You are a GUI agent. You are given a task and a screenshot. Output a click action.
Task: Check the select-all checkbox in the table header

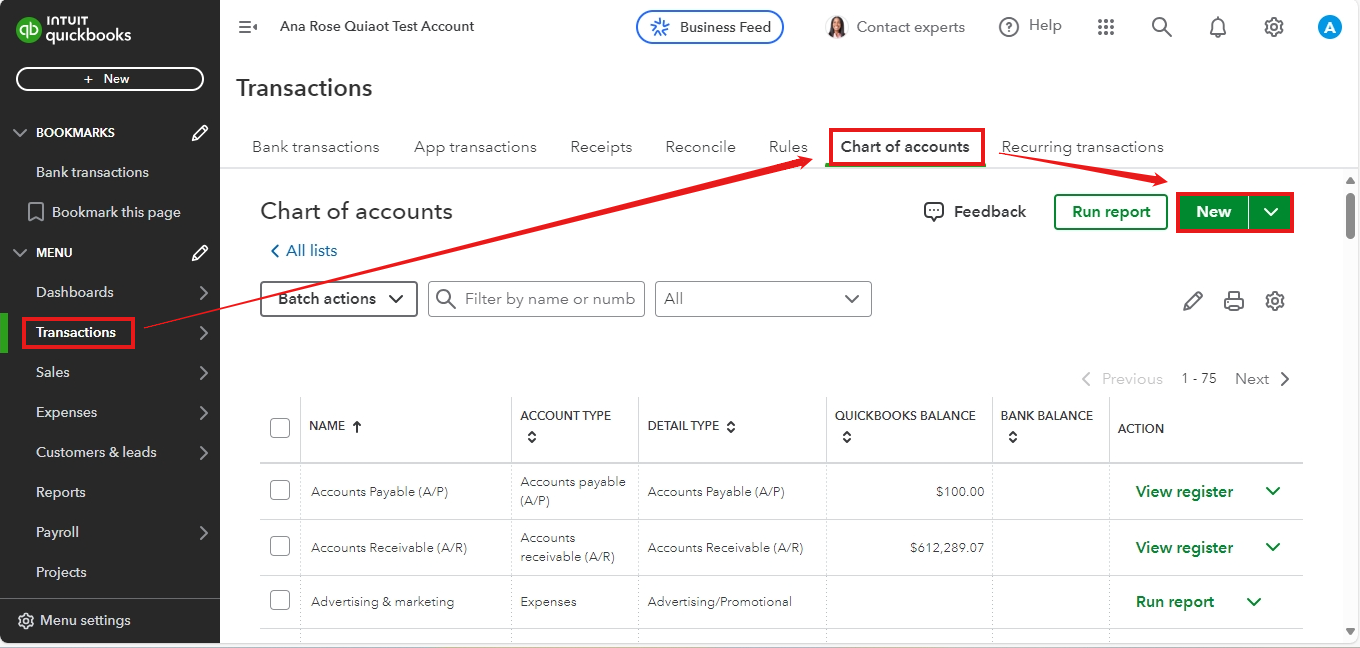click(279, 427)
